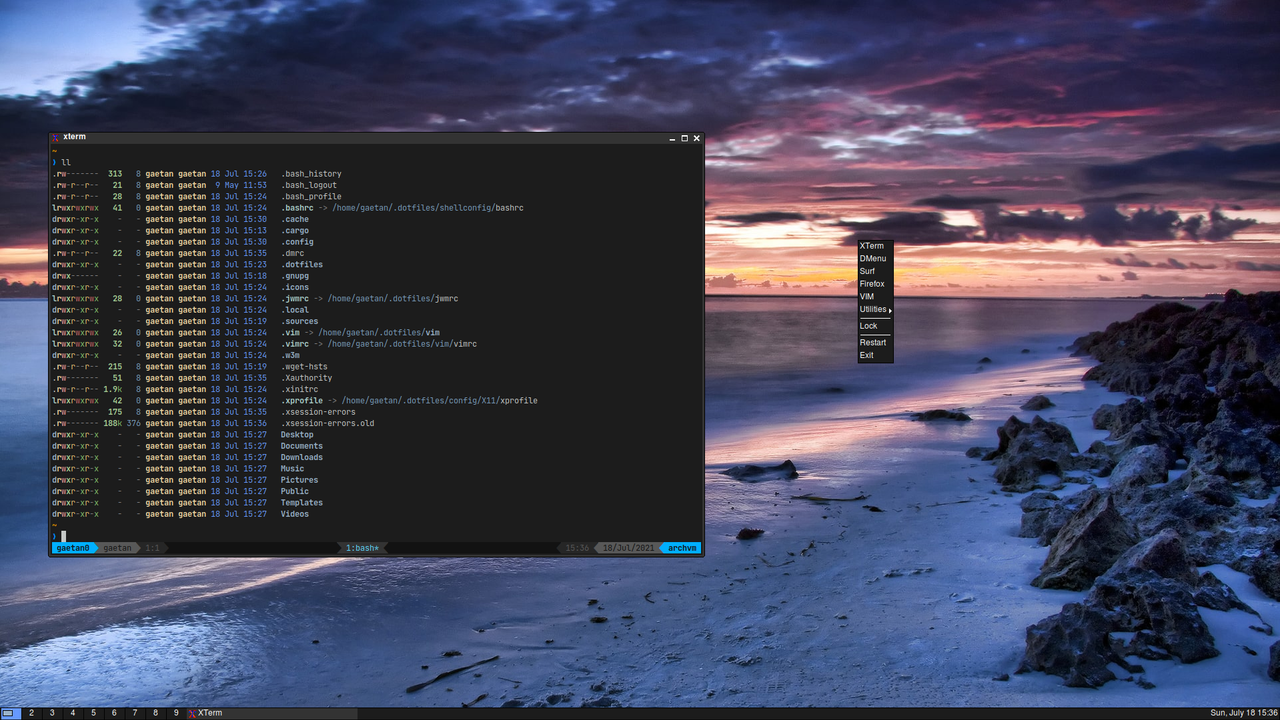1280x720 pixels.
Task: Click the .wget-hsts file name
Action: pos(304,367)
